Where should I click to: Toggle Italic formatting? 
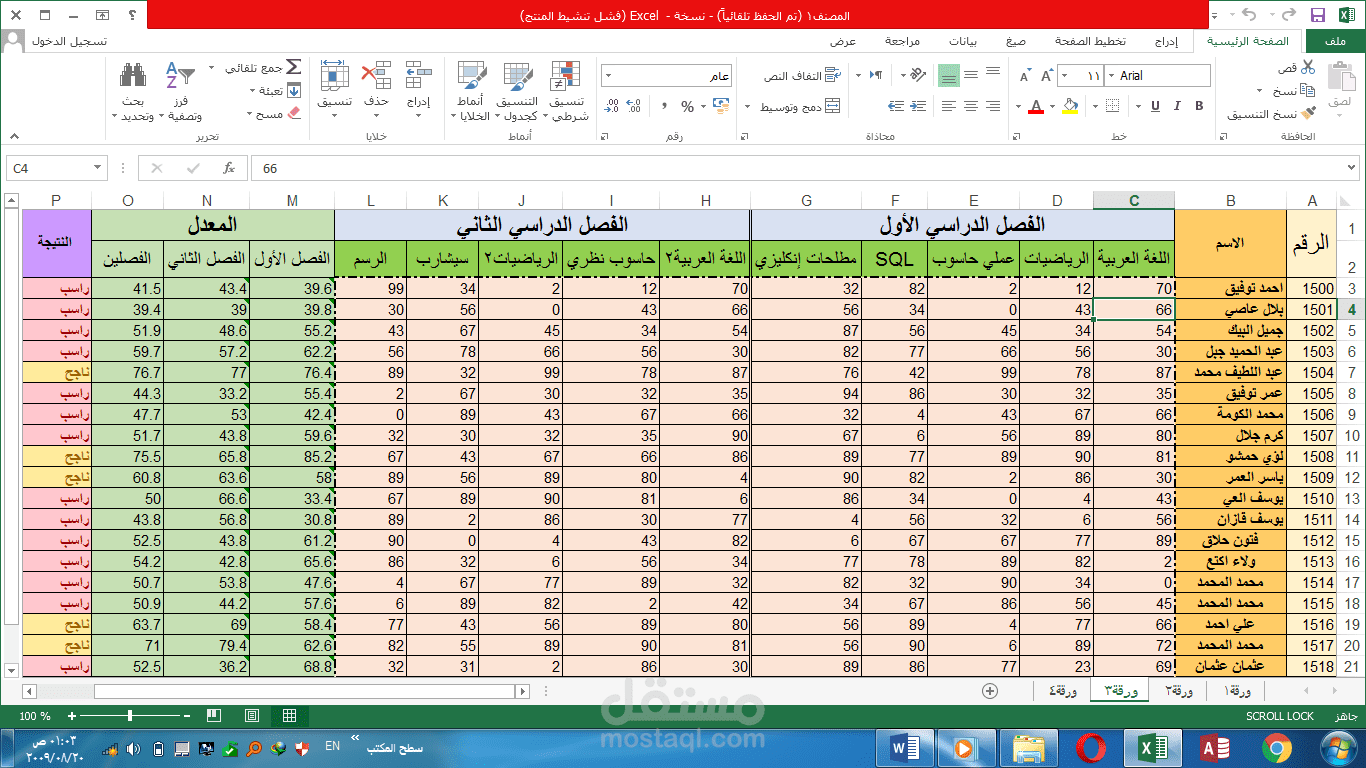[x=1177, y=106]
